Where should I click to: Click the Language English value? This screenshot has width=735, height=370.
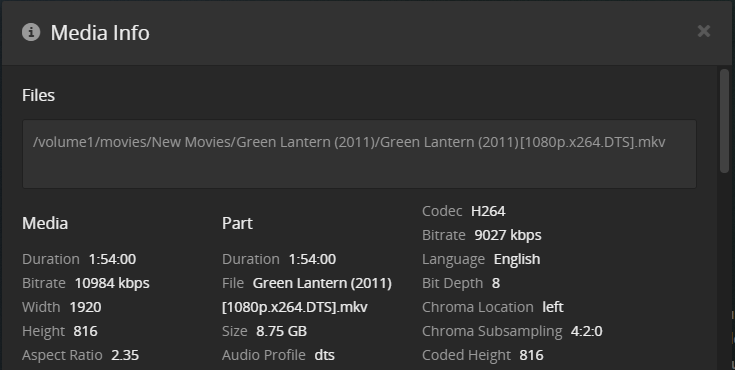tap(517, 259)
